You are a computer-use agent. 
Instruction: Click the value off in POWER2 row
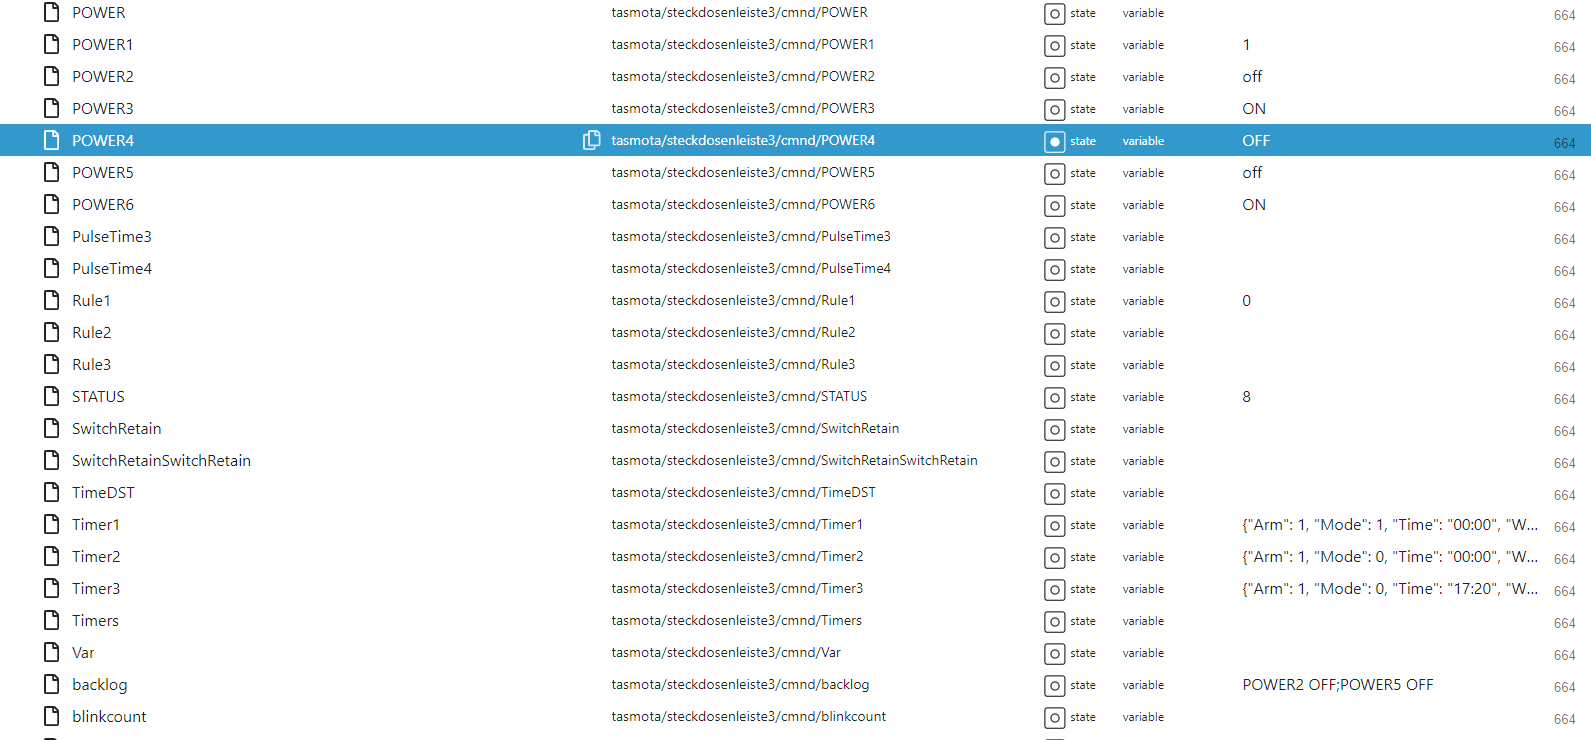point(1252,76)
